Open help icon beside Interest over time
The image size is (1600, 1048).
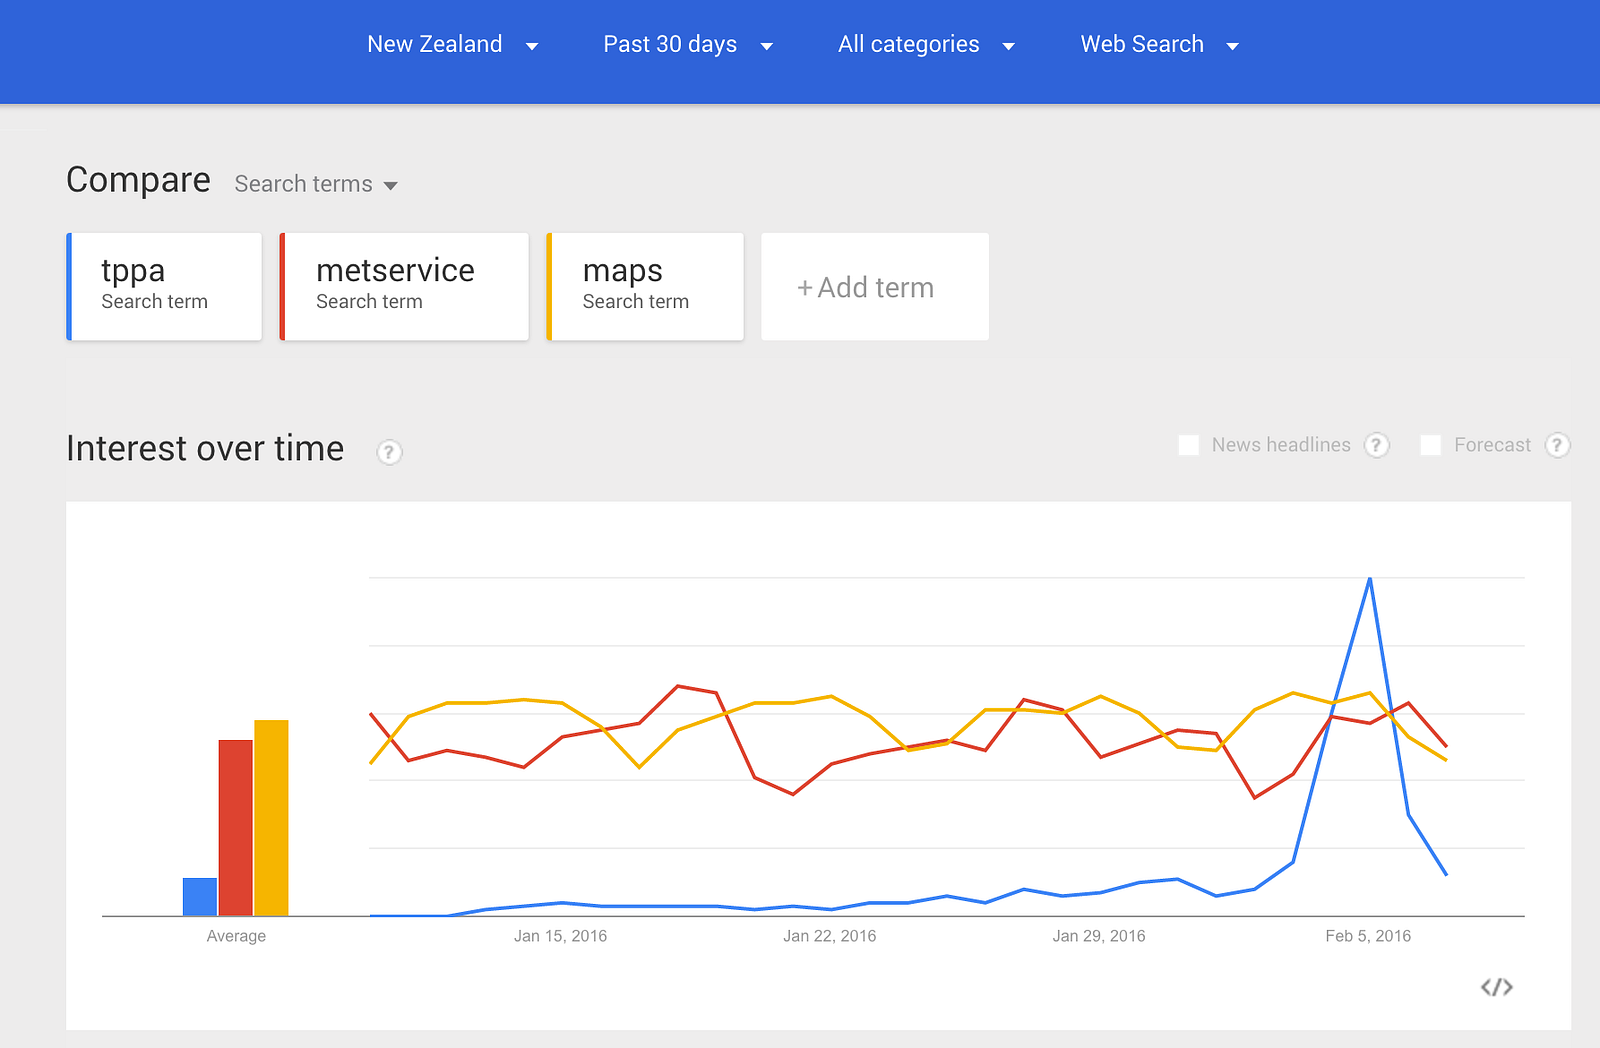coord(389,452)
